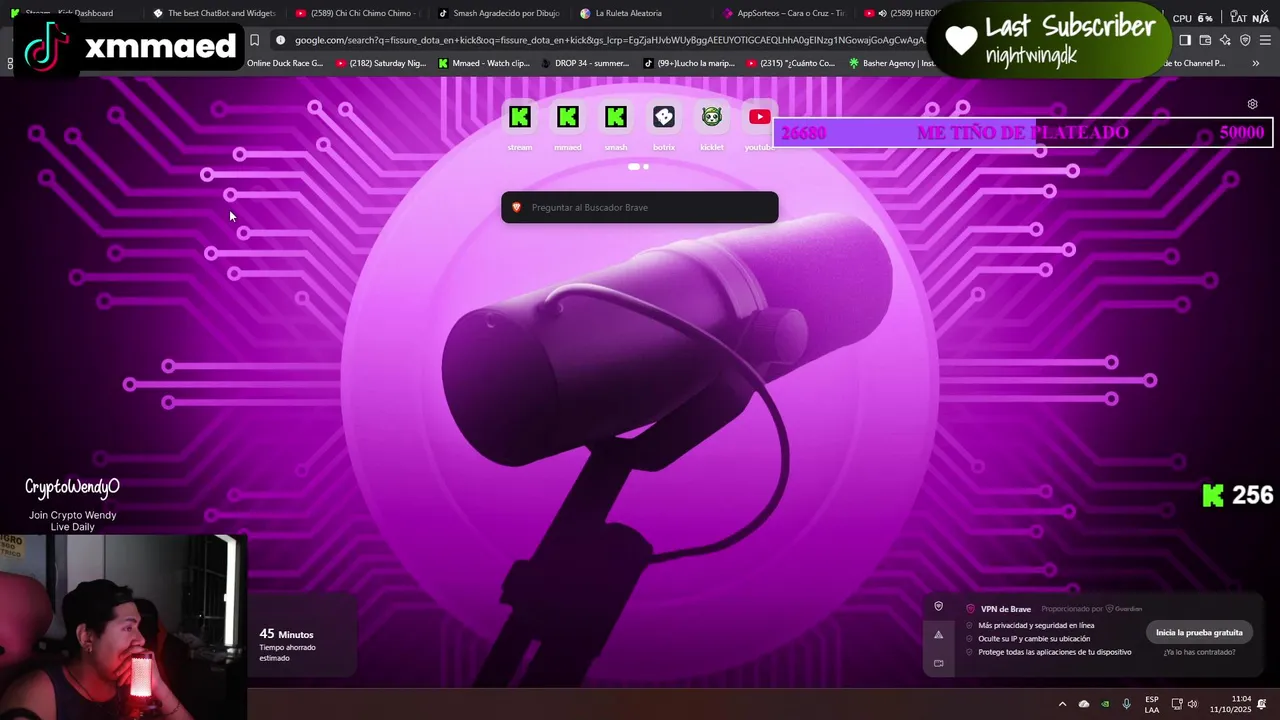Open the 'stream' Kick shortcut tile
The image size is (1280, 720).
point(519,118)
